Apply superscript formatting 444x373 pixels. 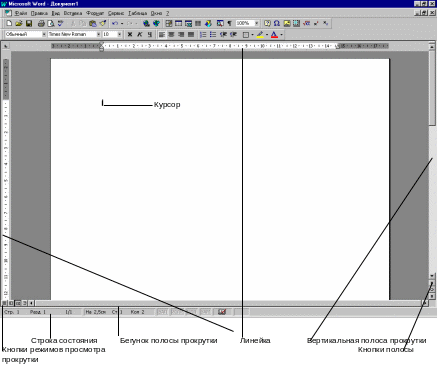316,23
